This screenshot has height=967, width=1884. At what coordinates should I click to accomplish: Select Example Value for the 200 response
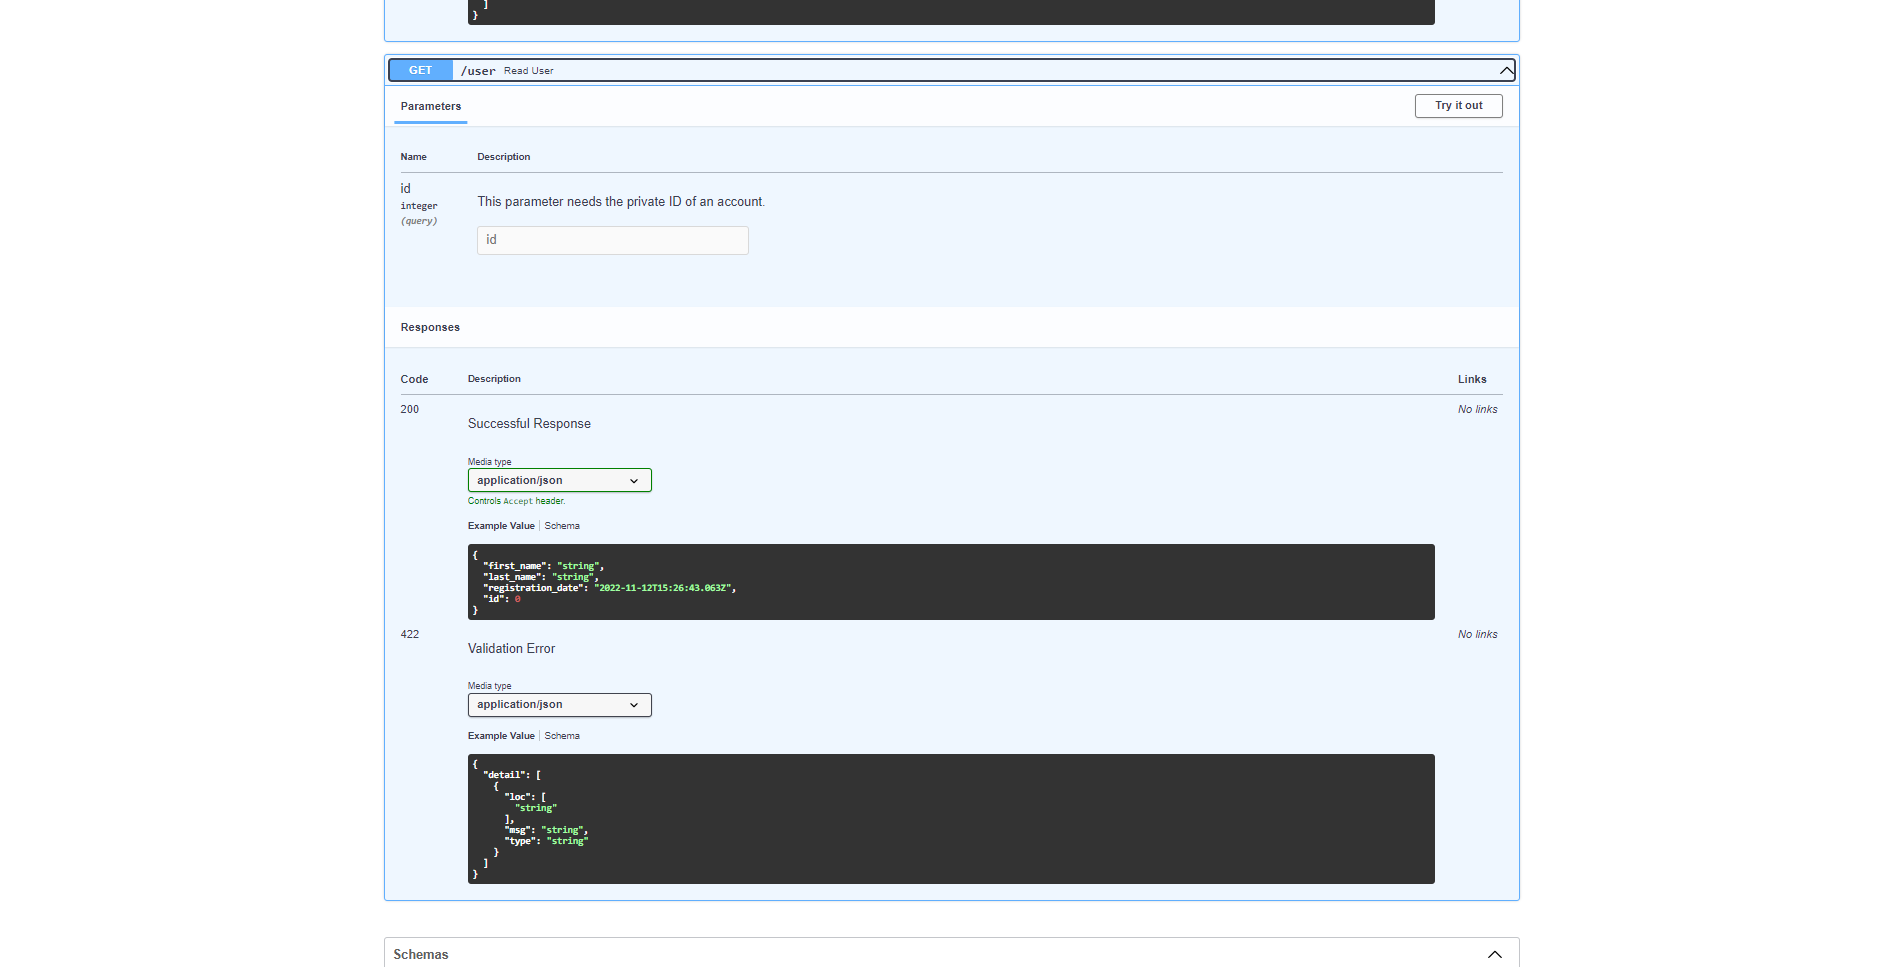(501, 525)
